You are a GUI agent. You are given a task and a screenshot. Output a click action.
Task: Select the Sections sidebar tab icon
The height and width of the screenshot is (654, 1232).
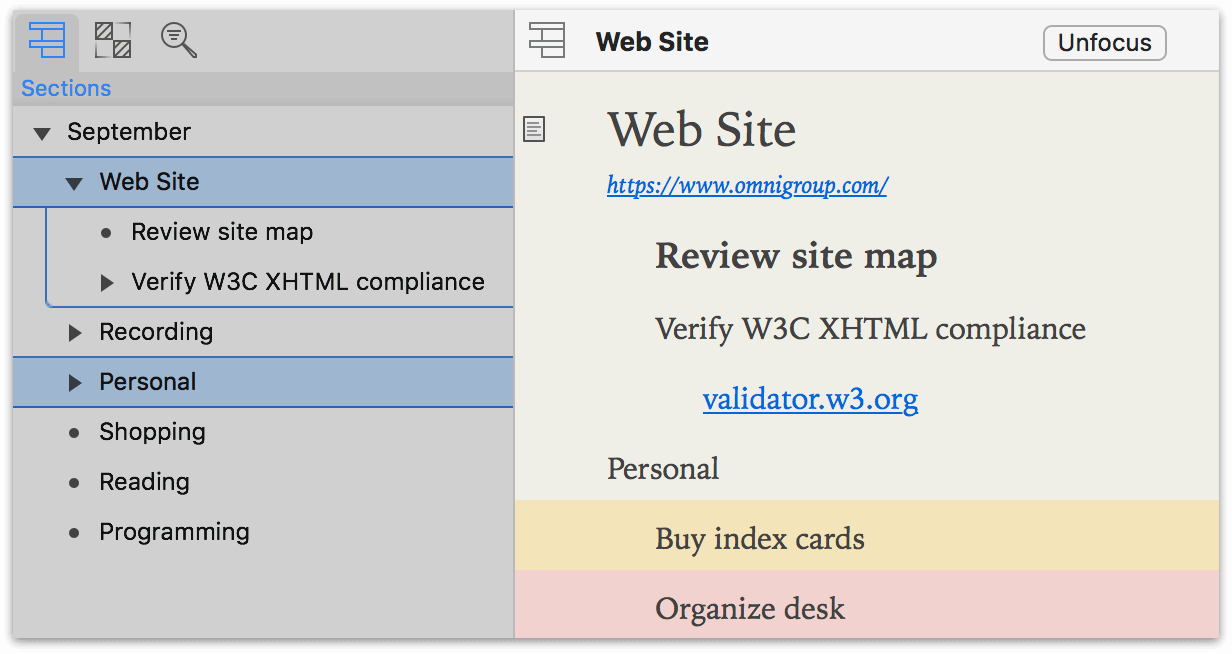click(46, 40)
